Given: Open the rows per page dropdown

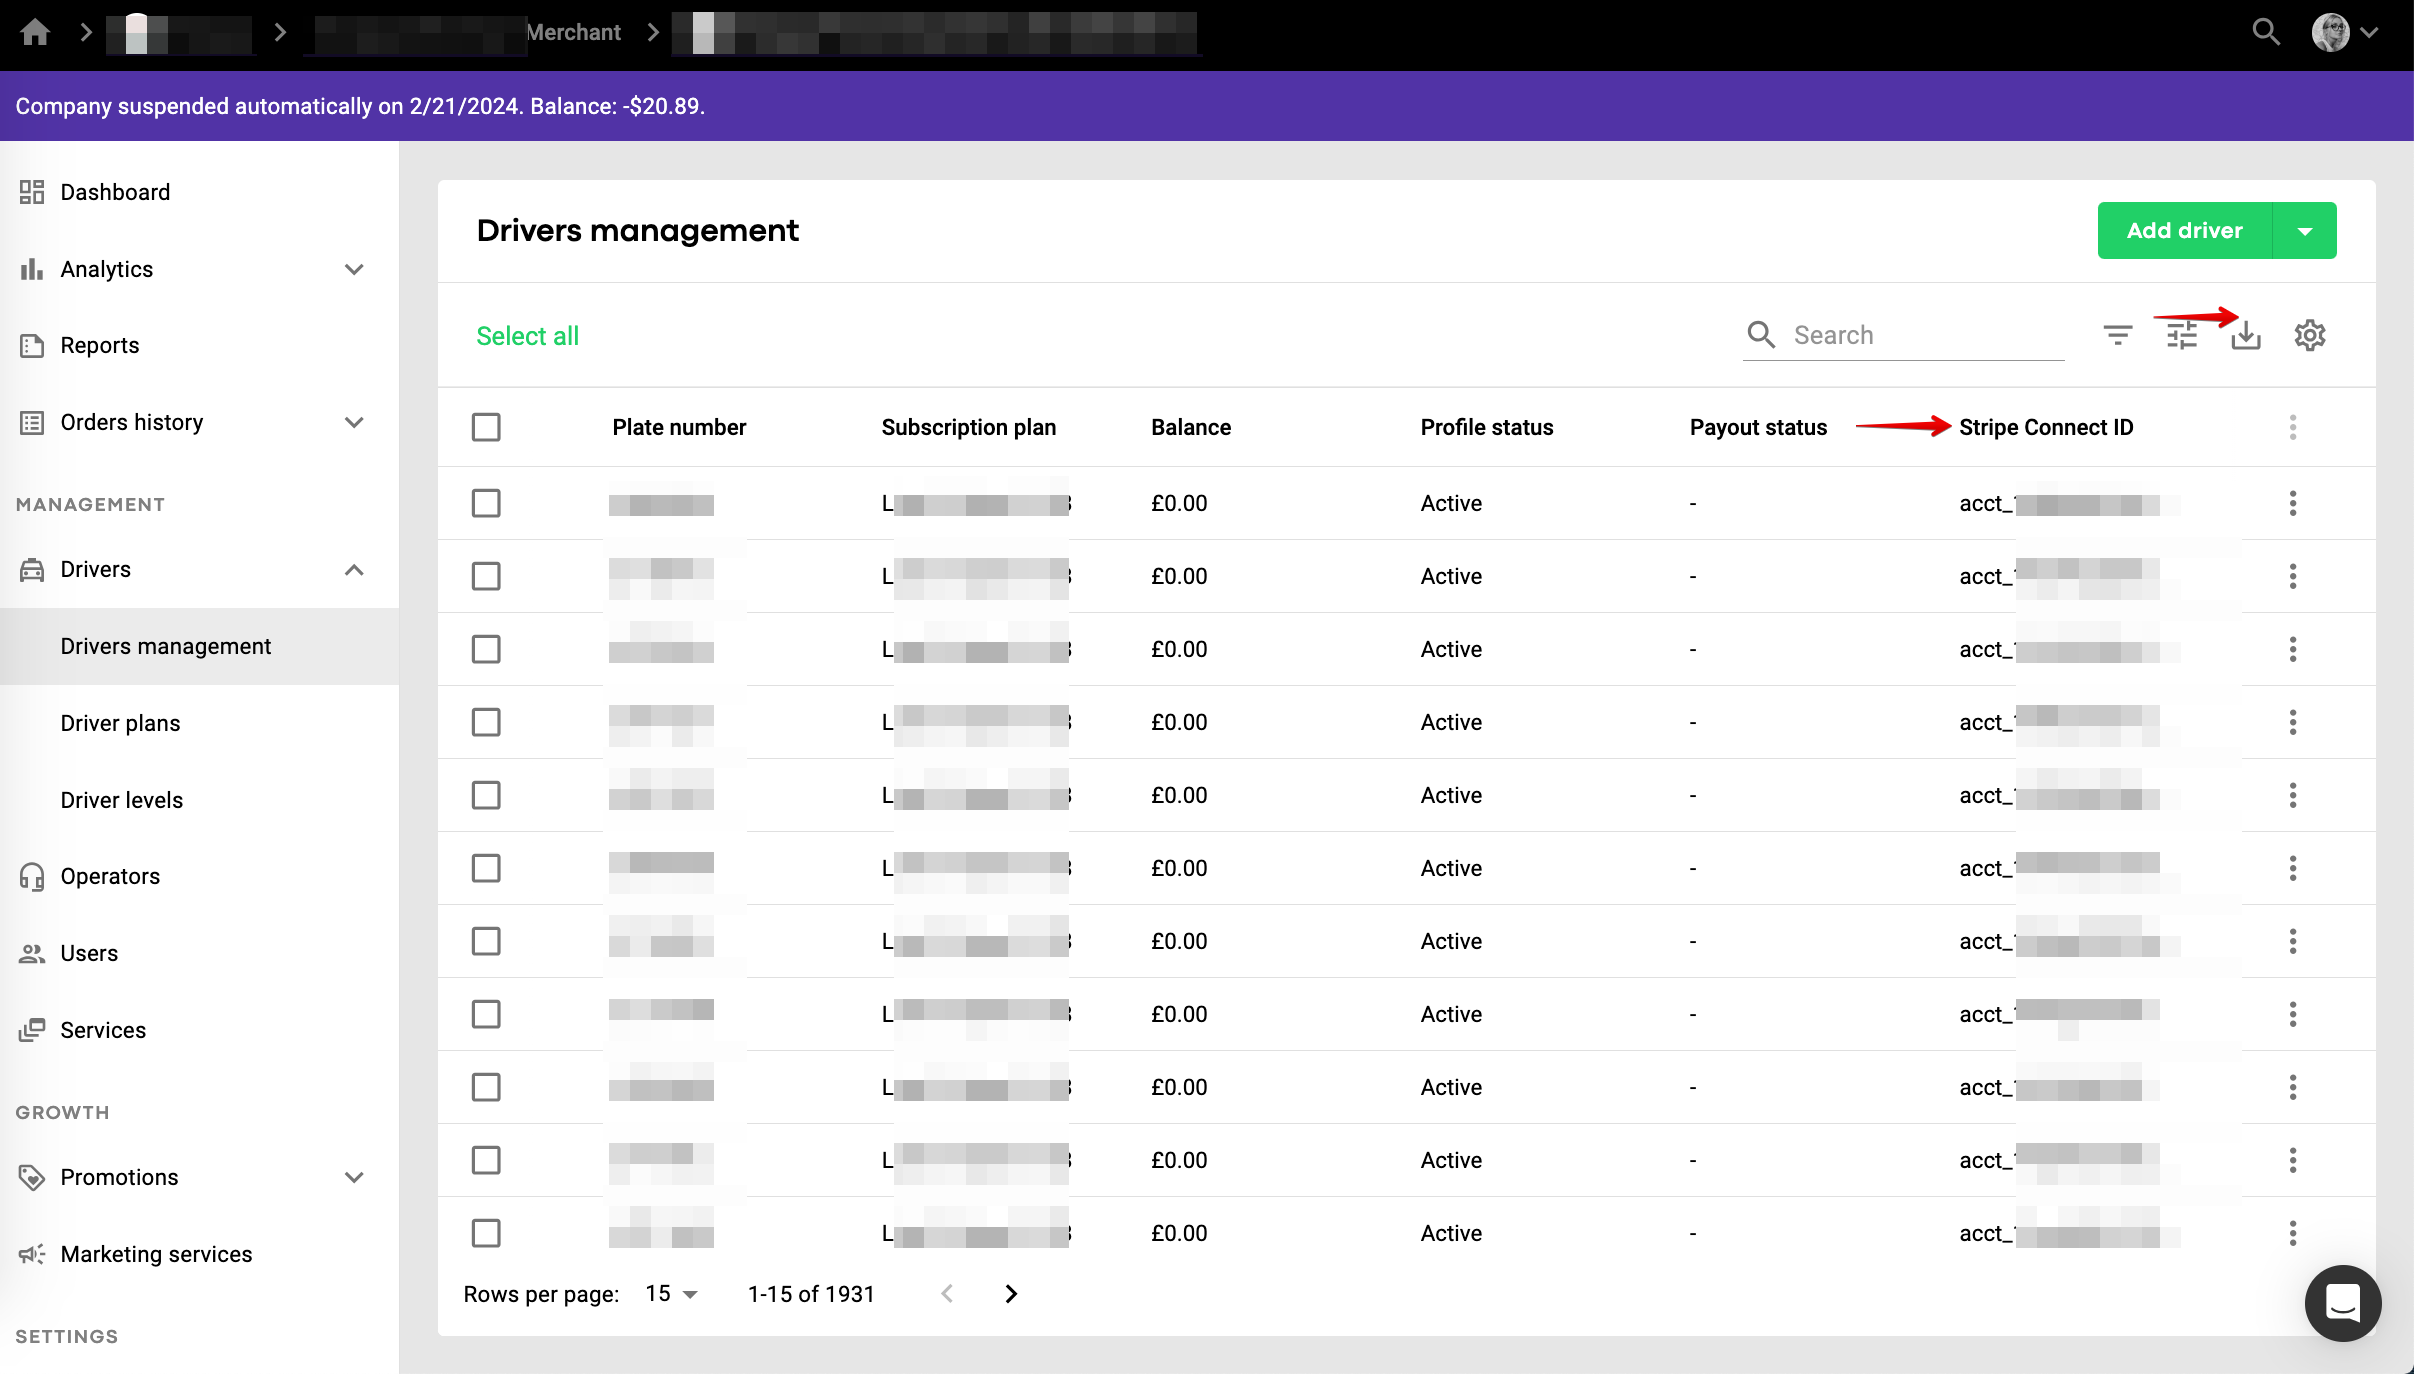Looking at the screenshot, I should pyautogui.click(x=671, y=1294).
